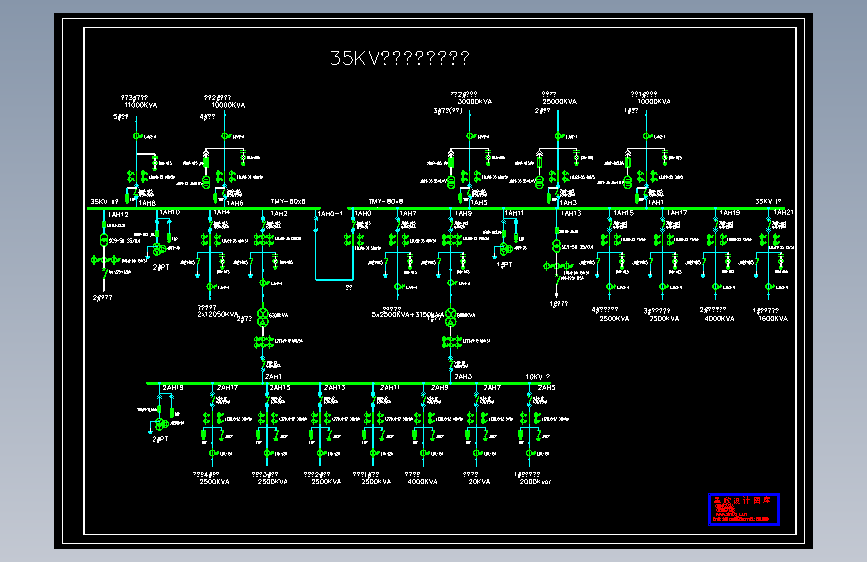The height and width of the screenshot is (562, 867).
Task: Select the "1AH11" cabinet label
Action: pyautogui.click(x=514, y=213)
